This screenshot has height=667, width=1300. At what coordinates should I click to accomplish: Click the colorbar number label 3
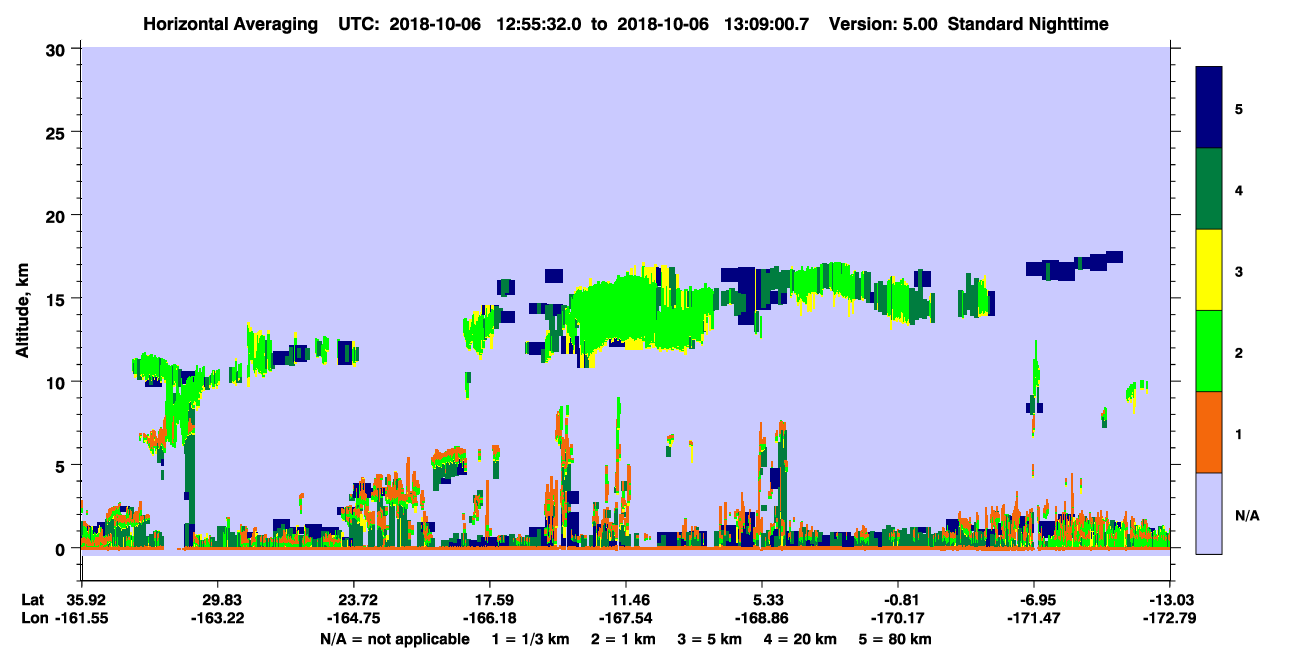1239,270
